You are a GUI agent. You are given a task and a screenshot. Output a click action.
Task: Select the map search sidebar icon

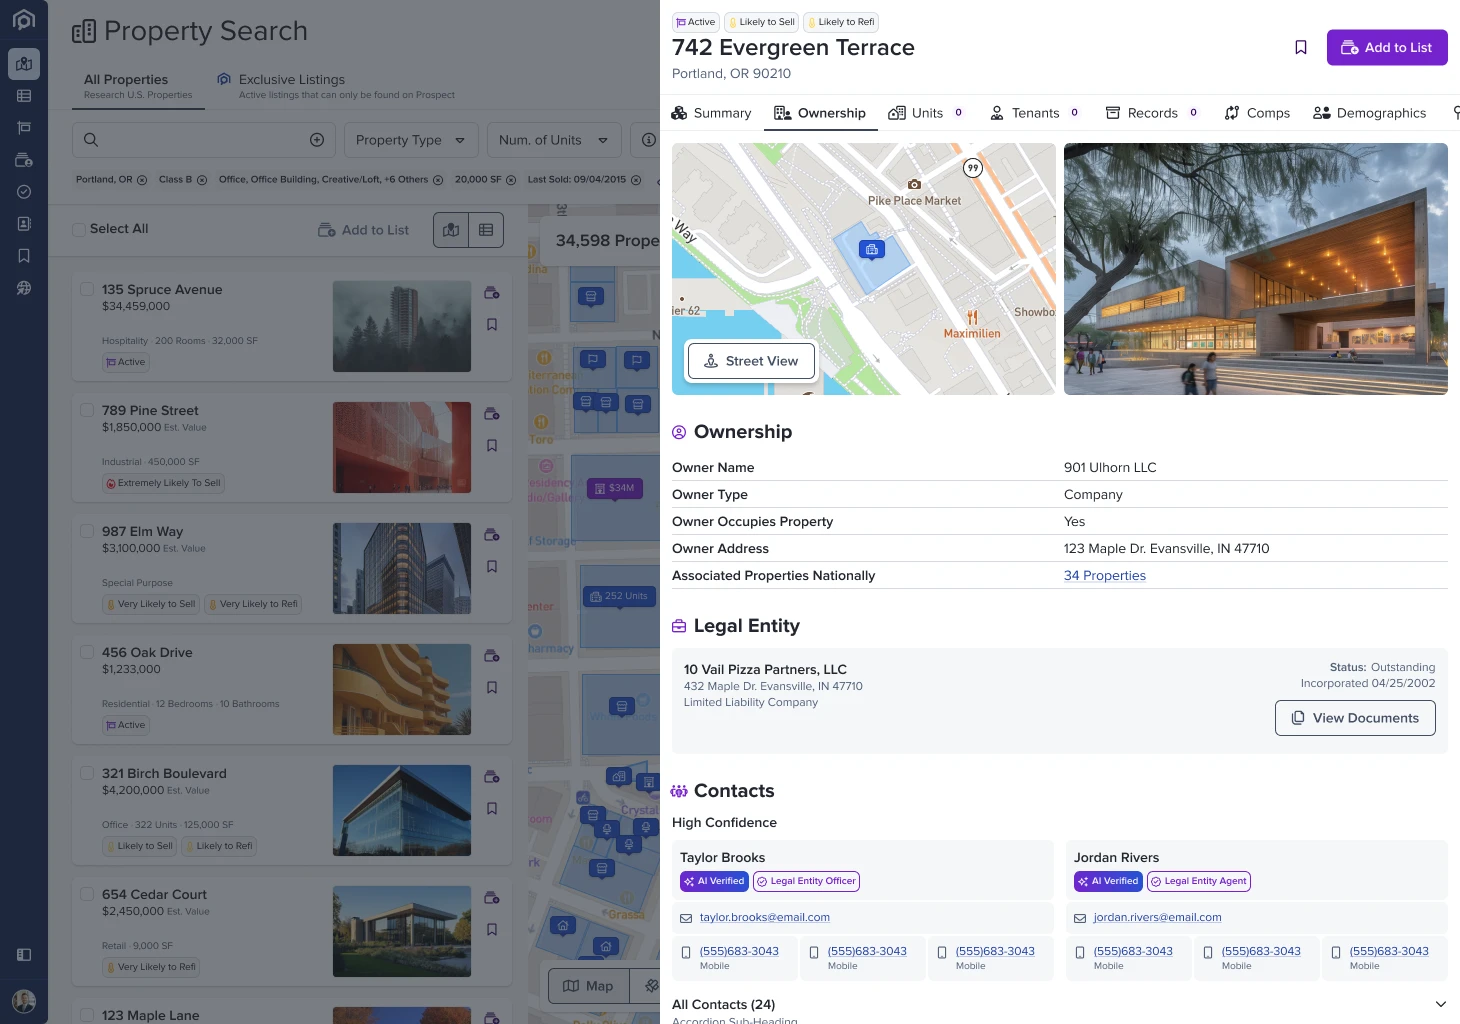point(24,64)
